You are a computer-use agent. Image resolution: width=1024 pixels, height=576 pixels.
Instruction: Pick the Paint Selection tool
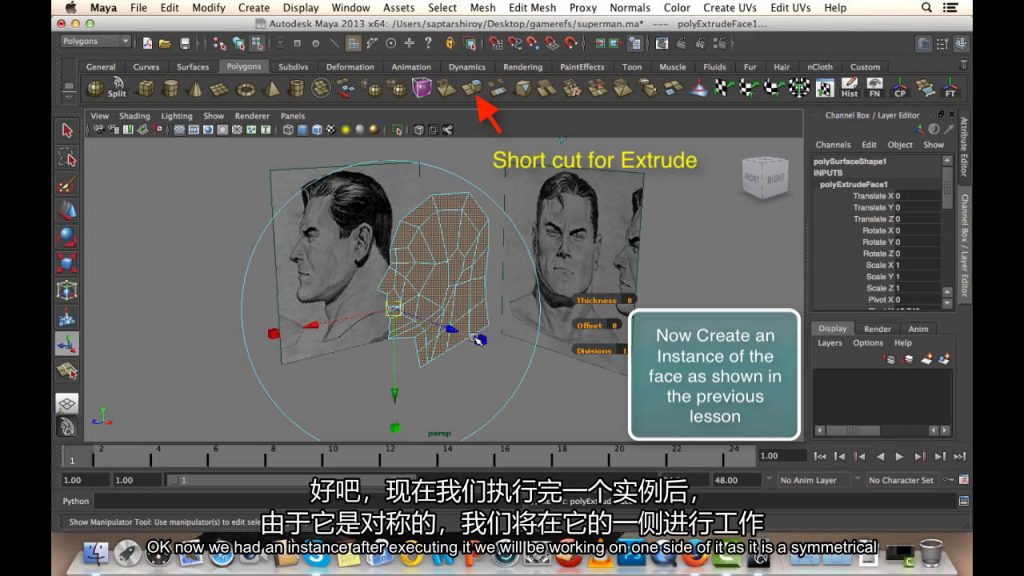(x=67, y=185)
